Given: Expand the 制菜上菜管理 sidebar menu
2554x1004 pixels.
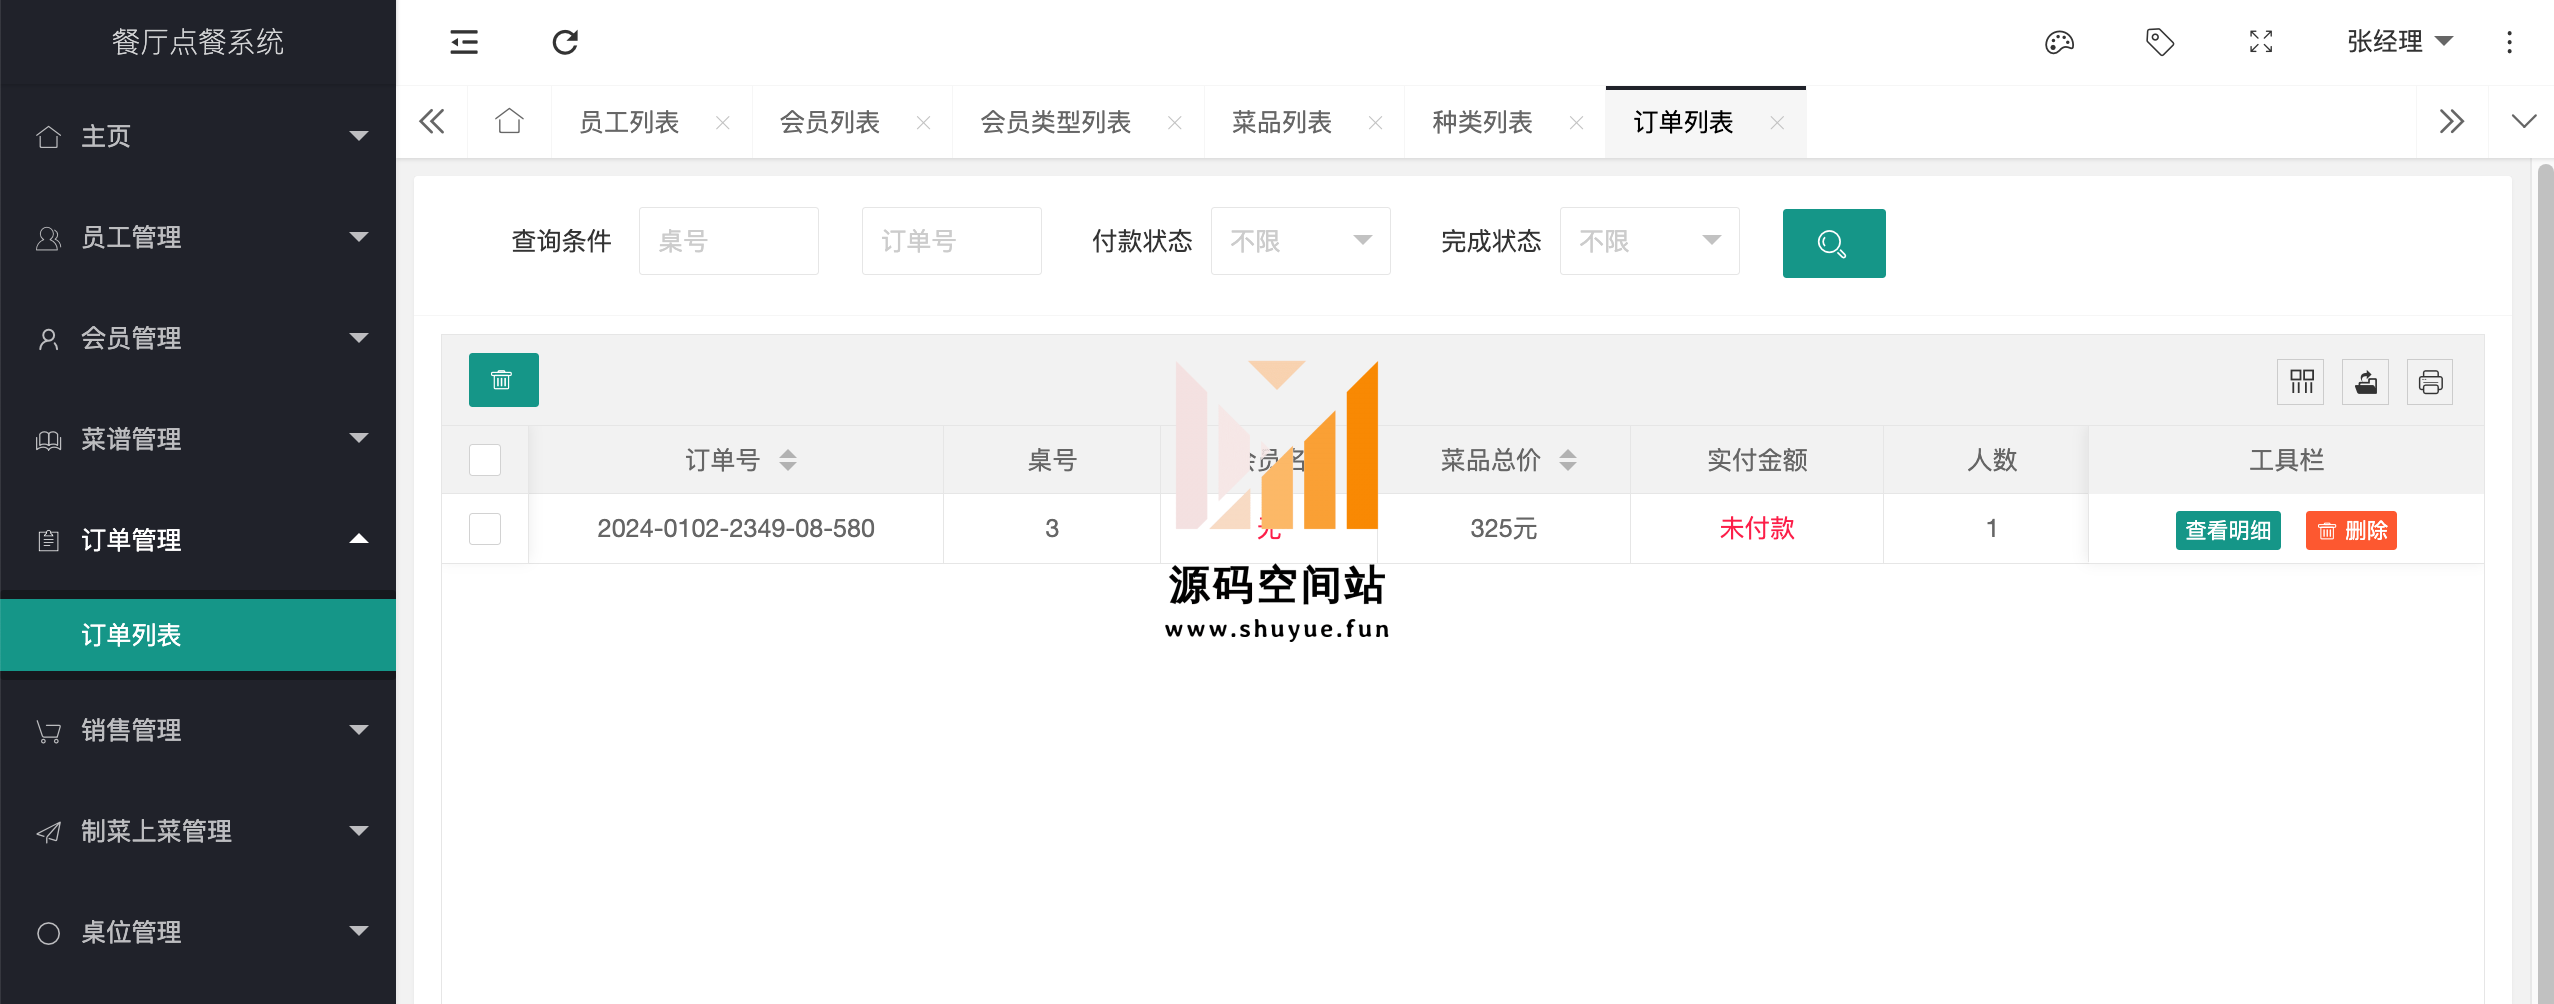Looking at the screenshot, I should pos(198,831).
